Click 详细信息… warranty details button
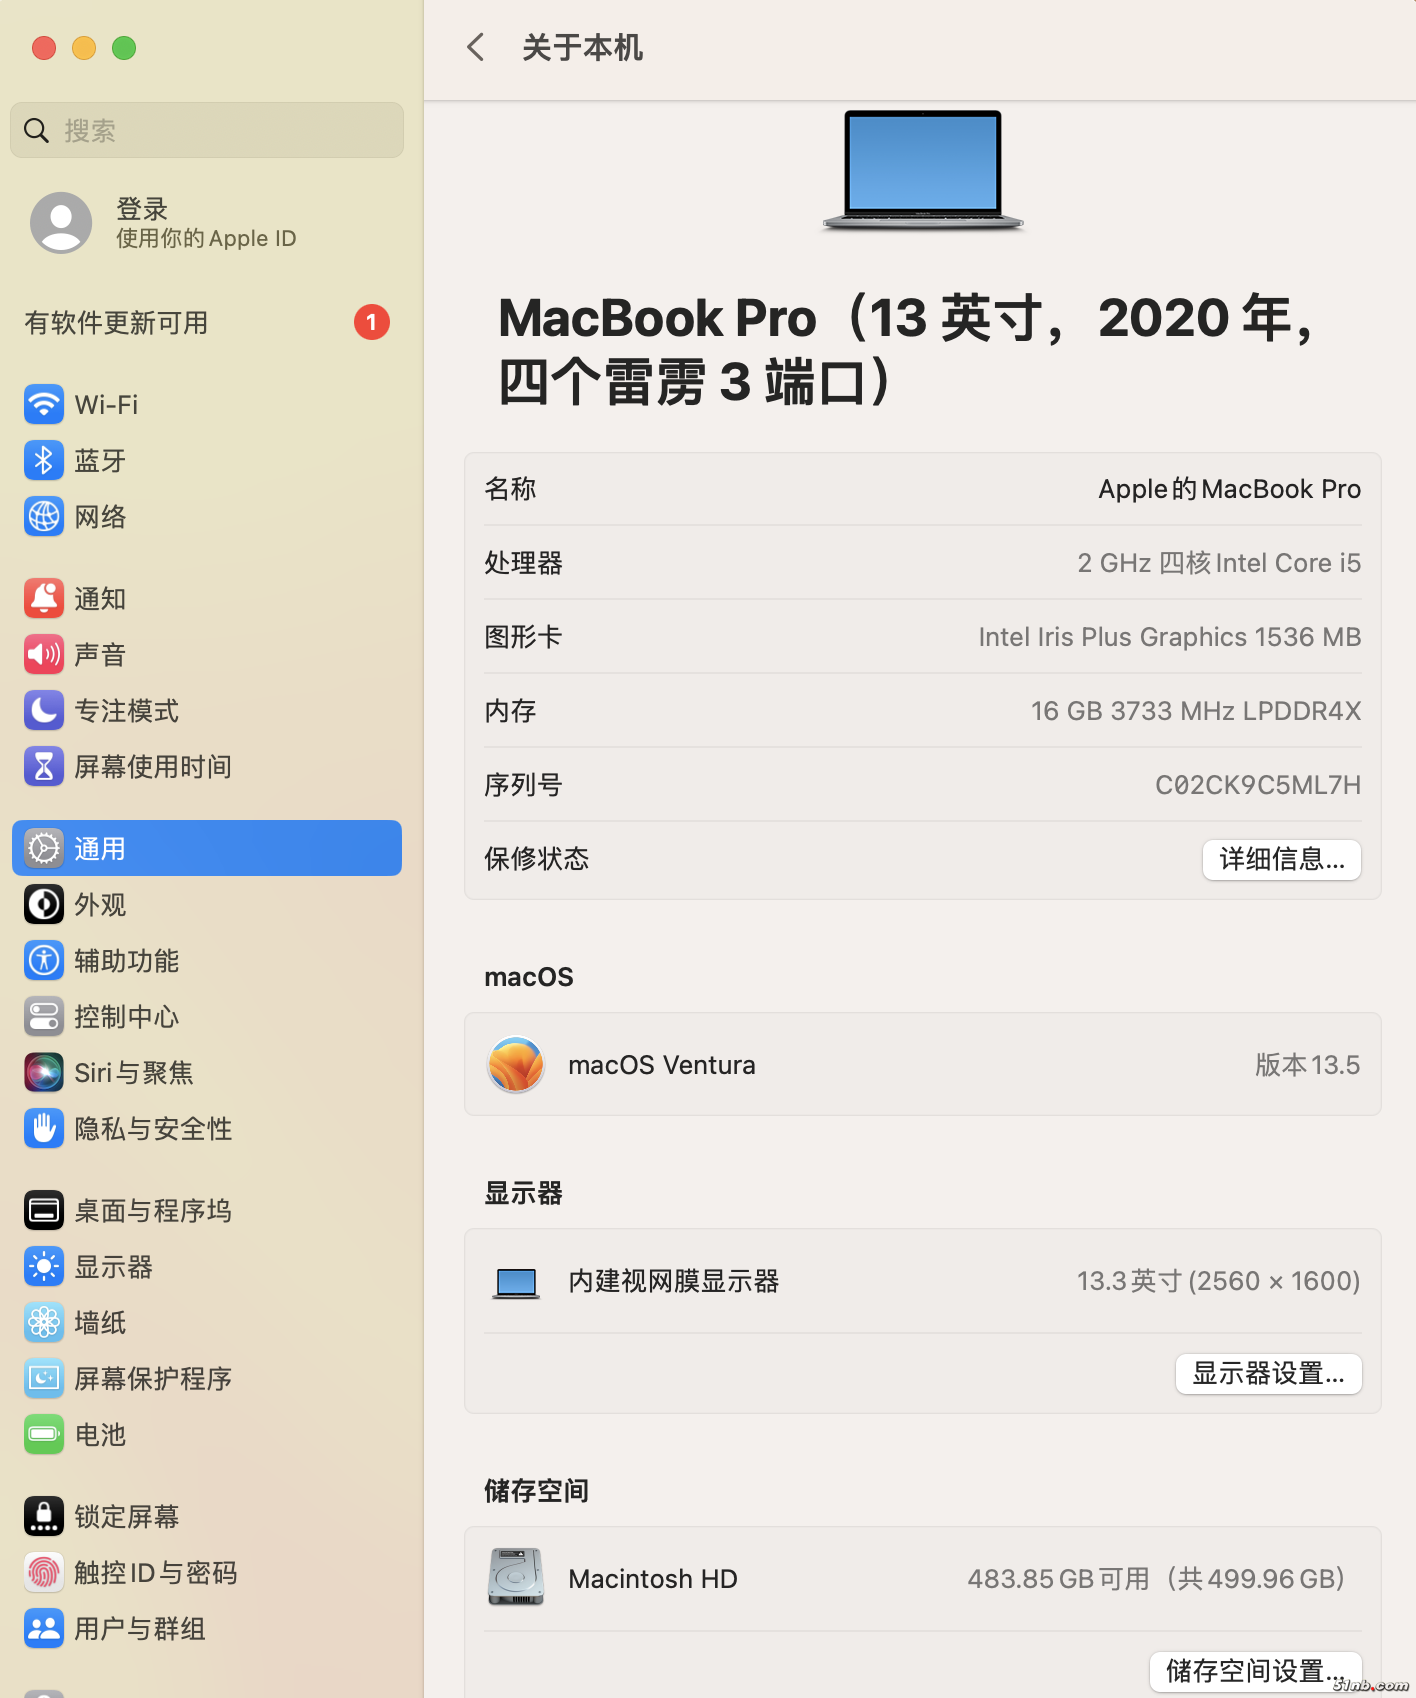The height and width of the screenshot is (1698, 1416). pyautogui.click(x=1282, y=859)
